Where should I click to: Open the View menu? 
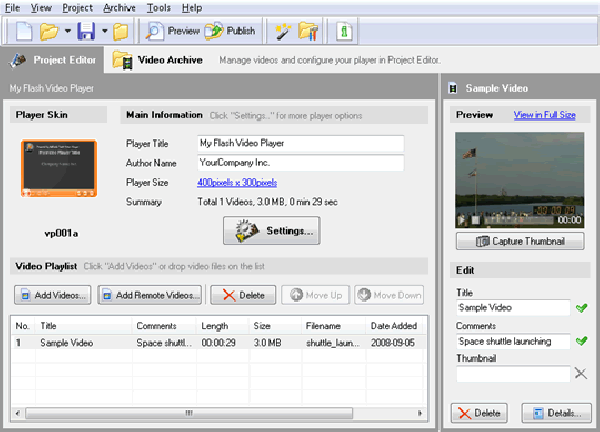[x=41, y=8]
